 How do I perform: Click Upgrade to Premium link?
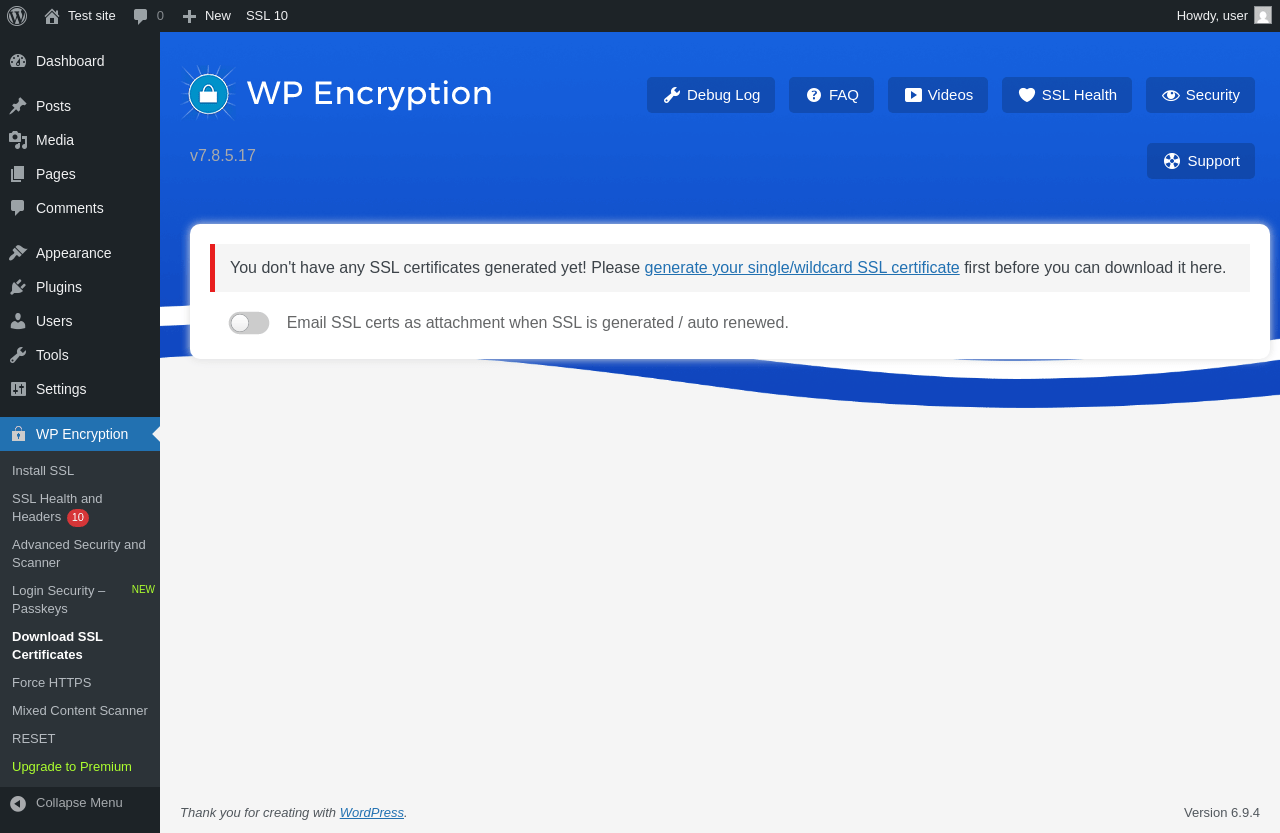72,767
